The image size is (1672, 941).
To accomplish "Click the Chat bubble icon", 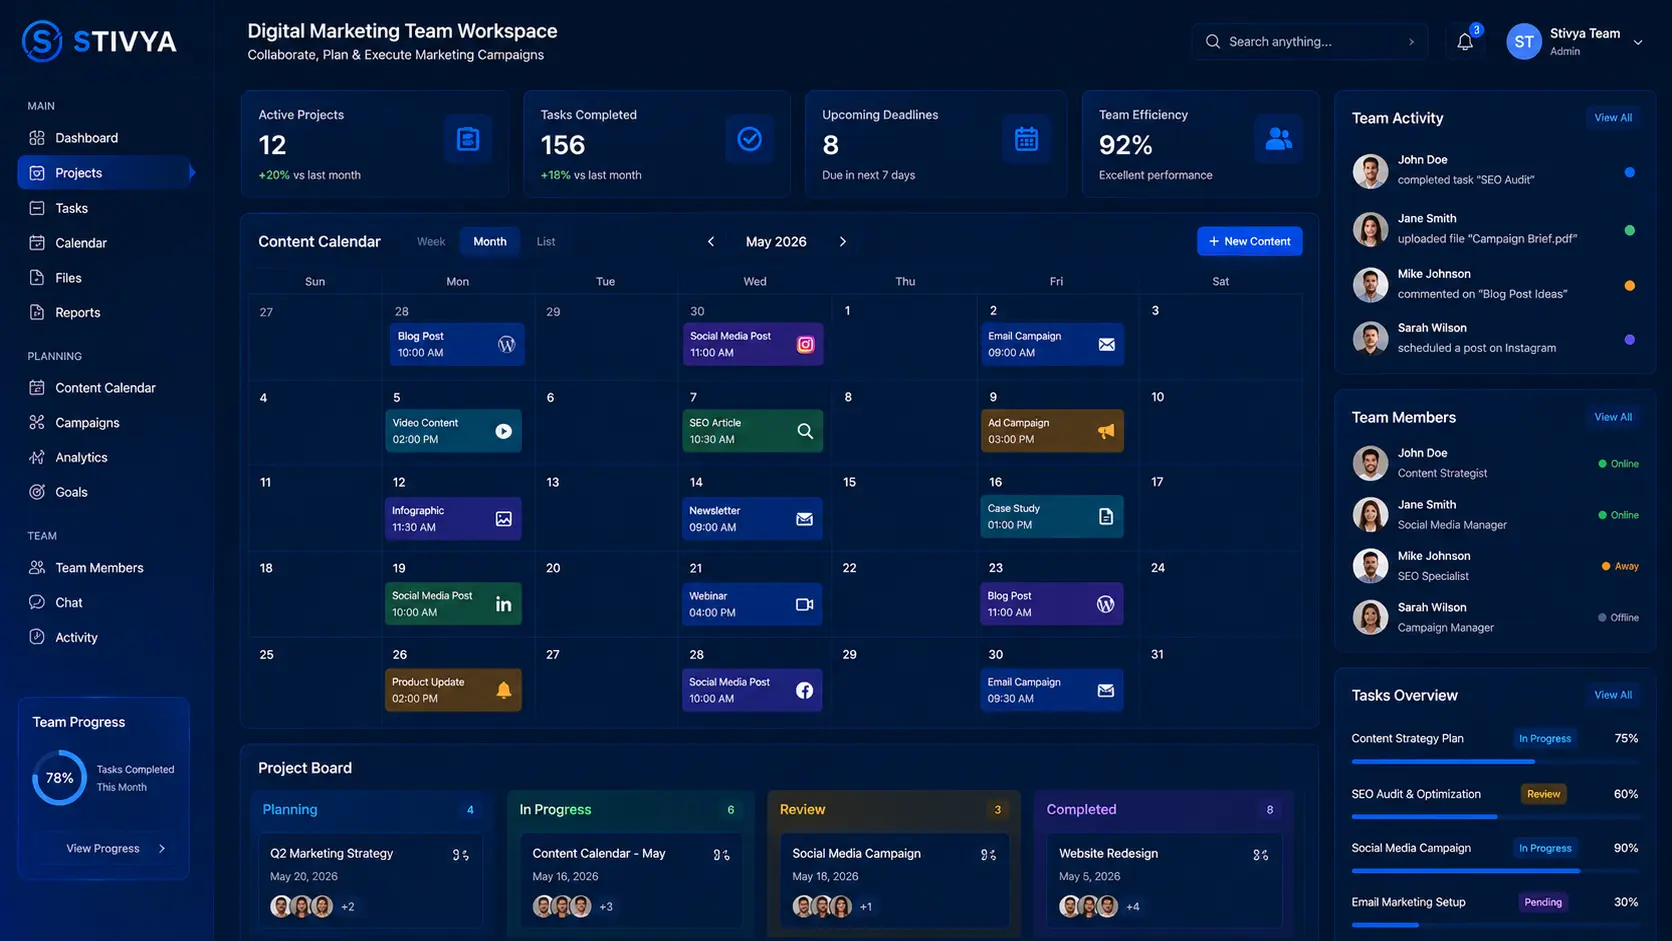I will tap(37, 602).
